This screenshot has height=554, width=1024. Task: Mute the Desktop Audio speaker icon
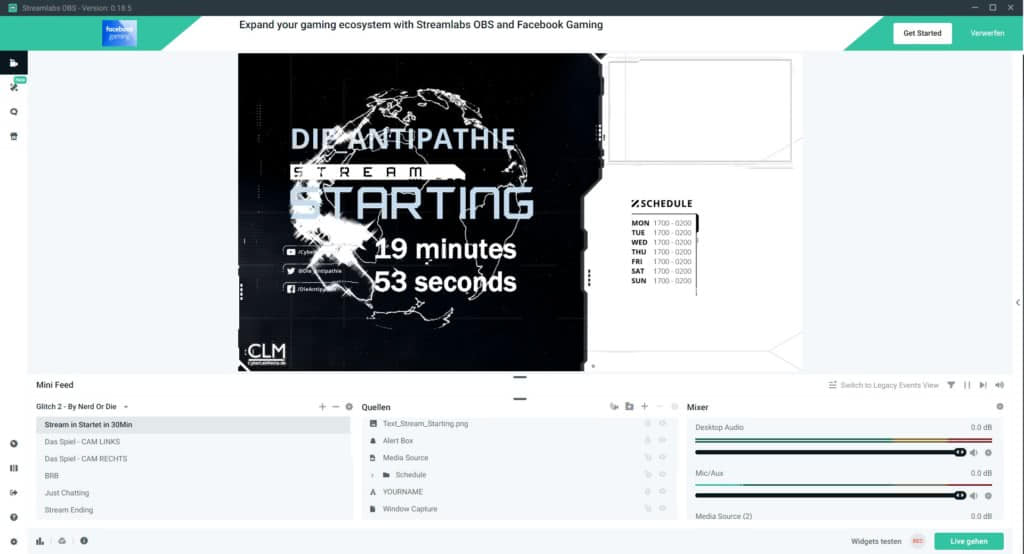(973, 453)
